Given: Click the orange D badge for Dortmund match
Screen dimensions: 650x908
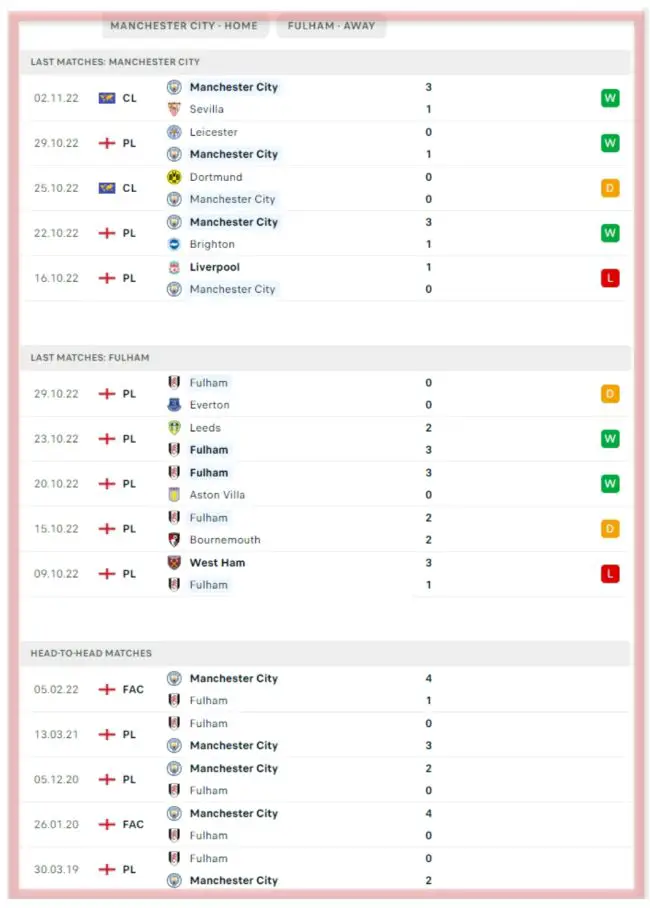Looking at the screenshot, I should (610, 188).
